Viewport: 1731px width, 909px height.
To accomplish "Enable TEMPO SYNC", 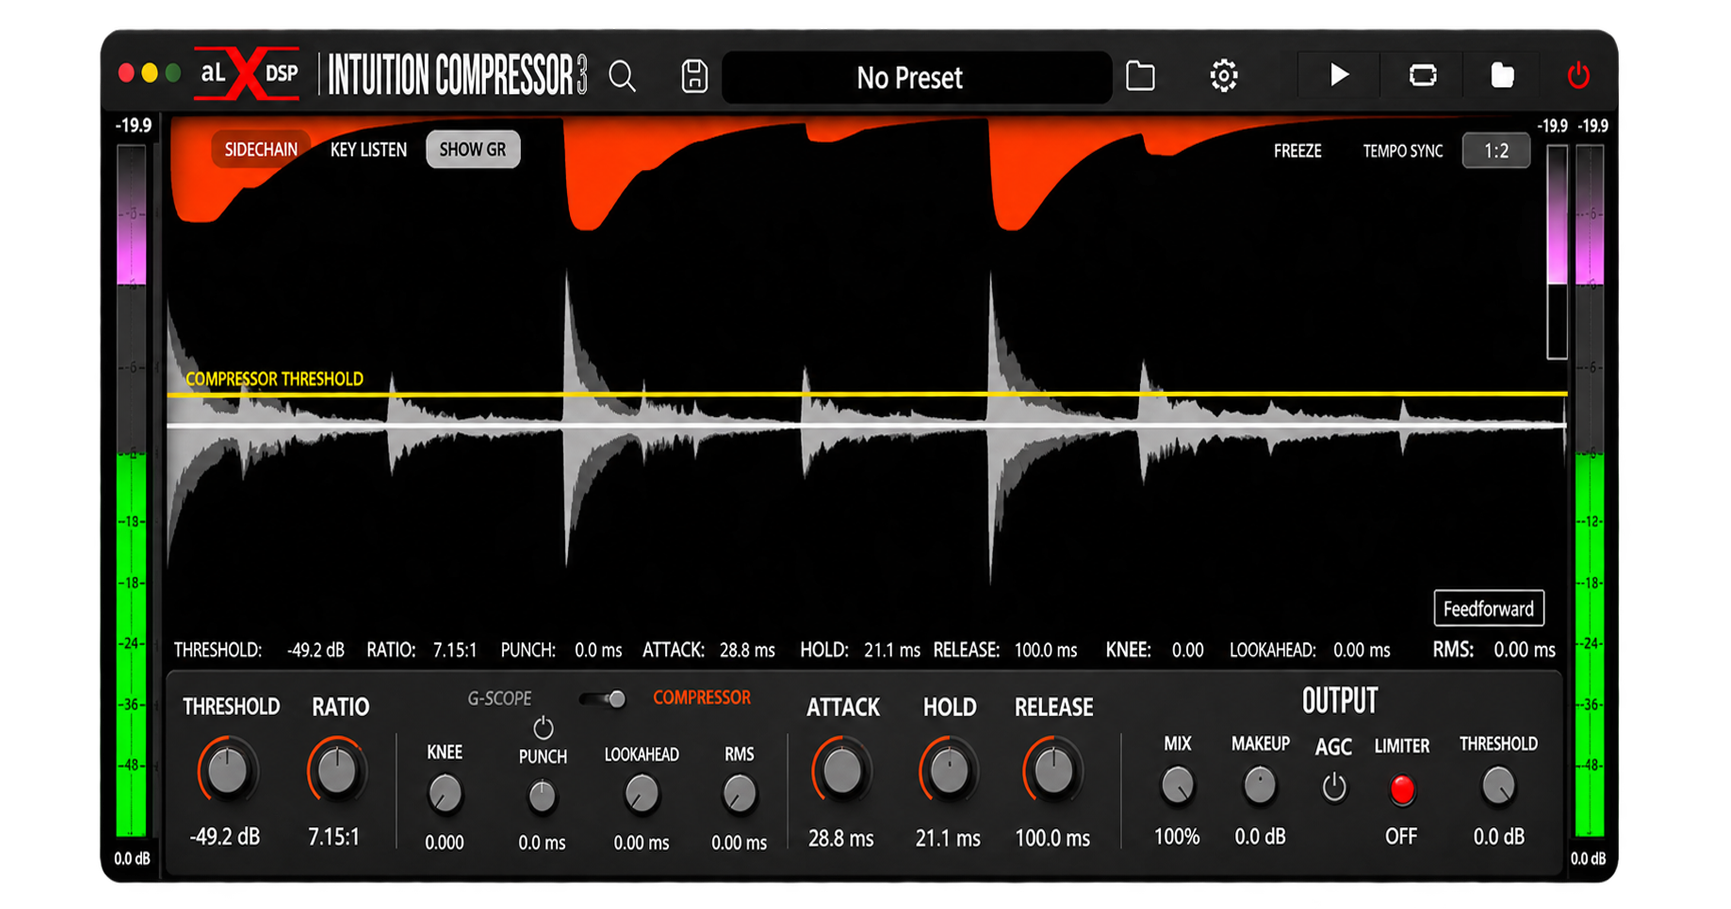I will click(1402, 151).
